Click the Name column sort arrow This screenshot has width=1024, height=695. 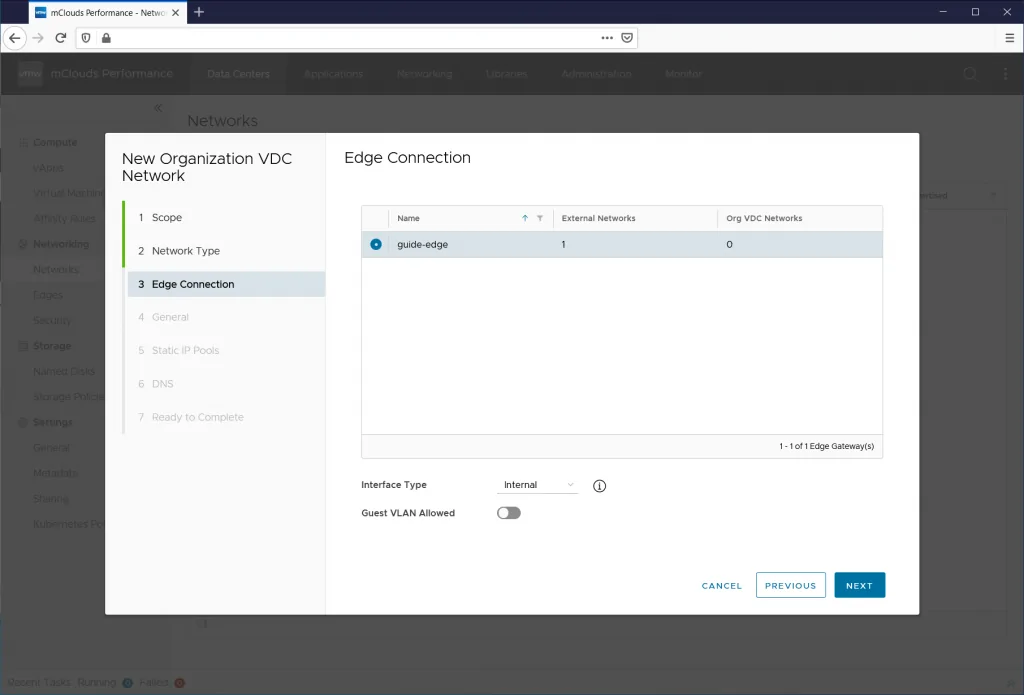[524, 218]
